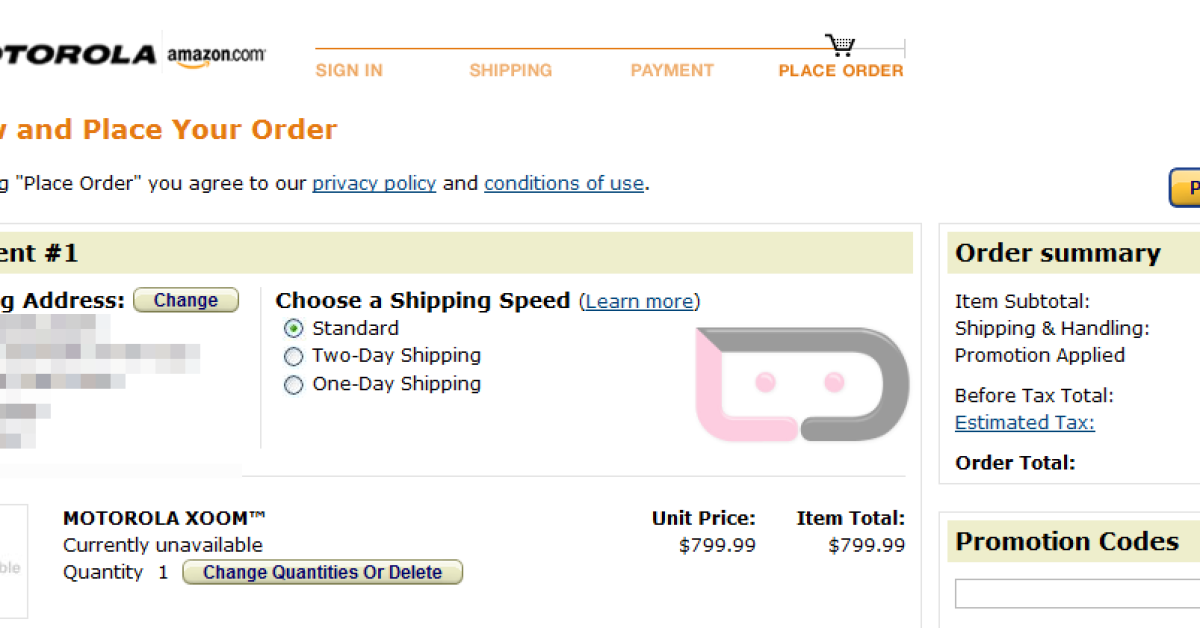Click the Motorola logo in header
The width and height of the screenshot is (1200, 628).
tap(78, 55)
